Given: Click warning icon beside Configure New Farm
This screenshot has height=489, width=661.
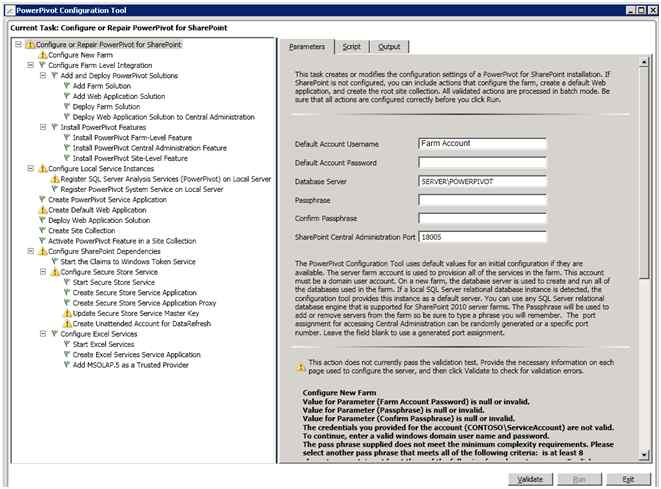Looking at the screenshot, I should 42,55.
